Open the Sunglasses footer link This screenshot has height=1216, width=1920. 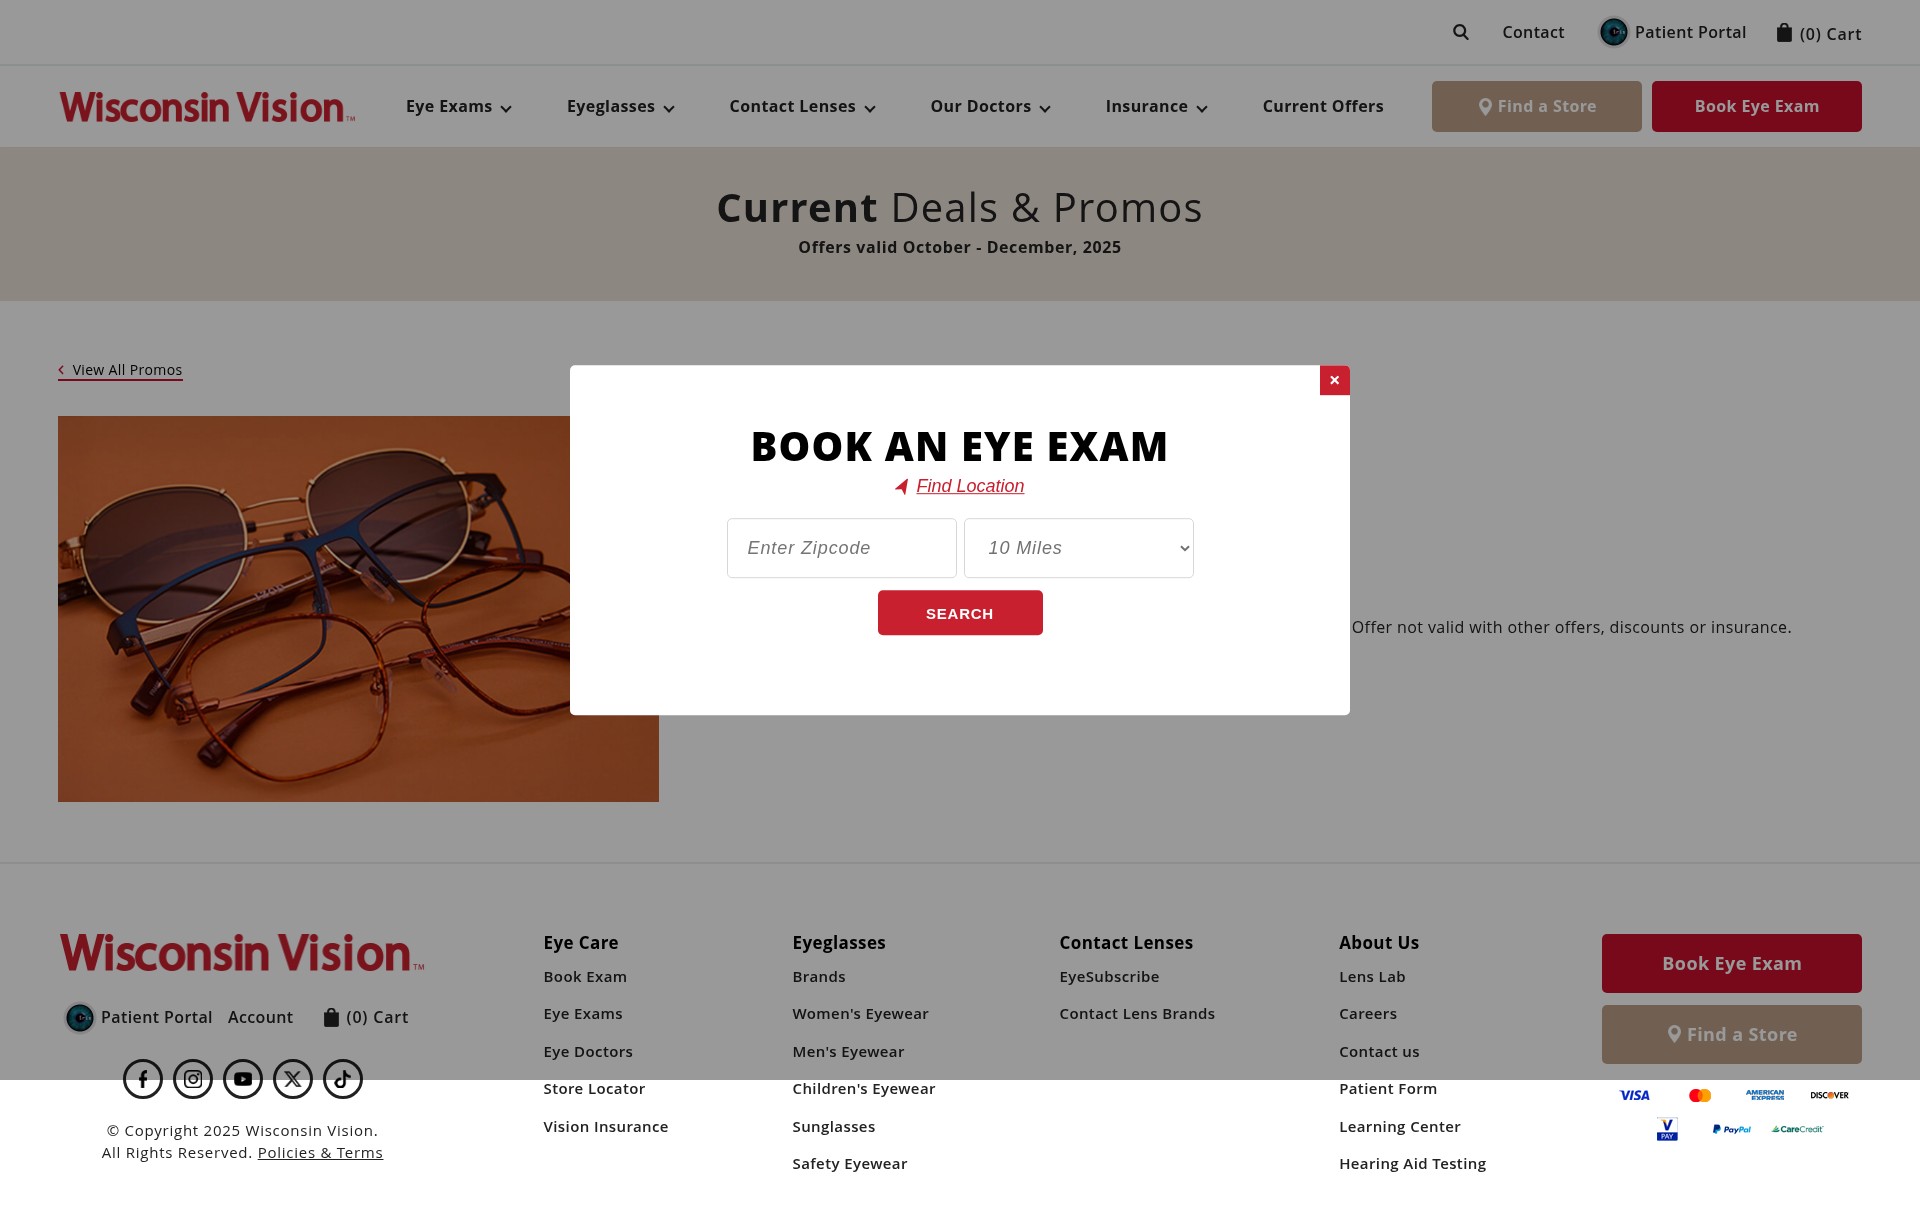click(834, 1127)
